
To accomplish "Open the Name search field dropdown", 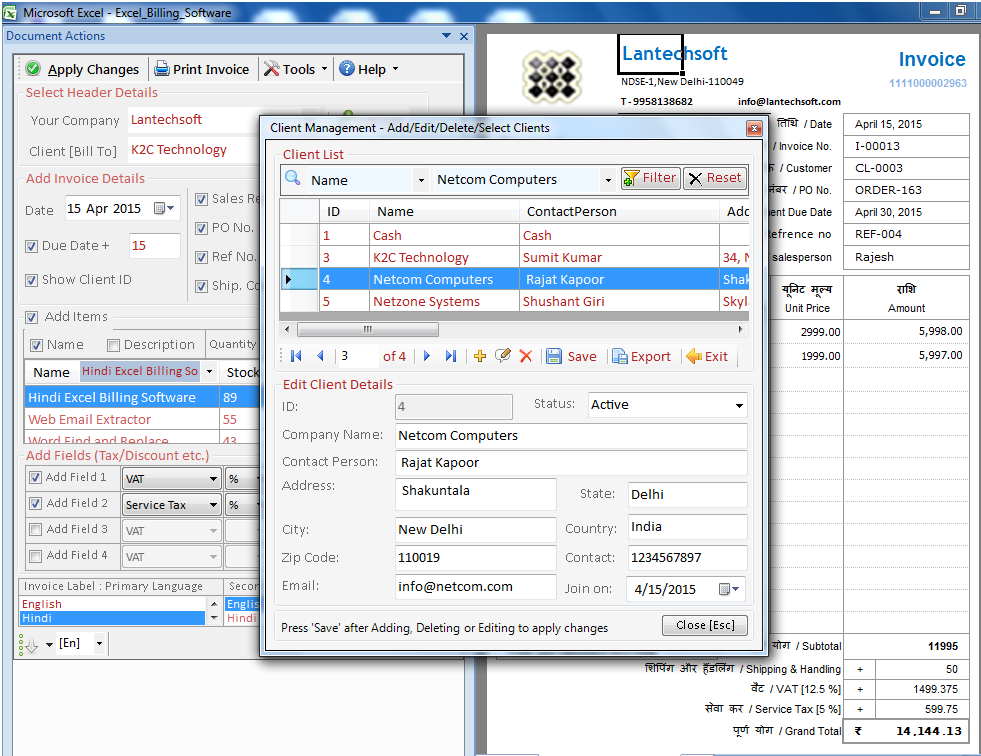I will pos(421,180).
